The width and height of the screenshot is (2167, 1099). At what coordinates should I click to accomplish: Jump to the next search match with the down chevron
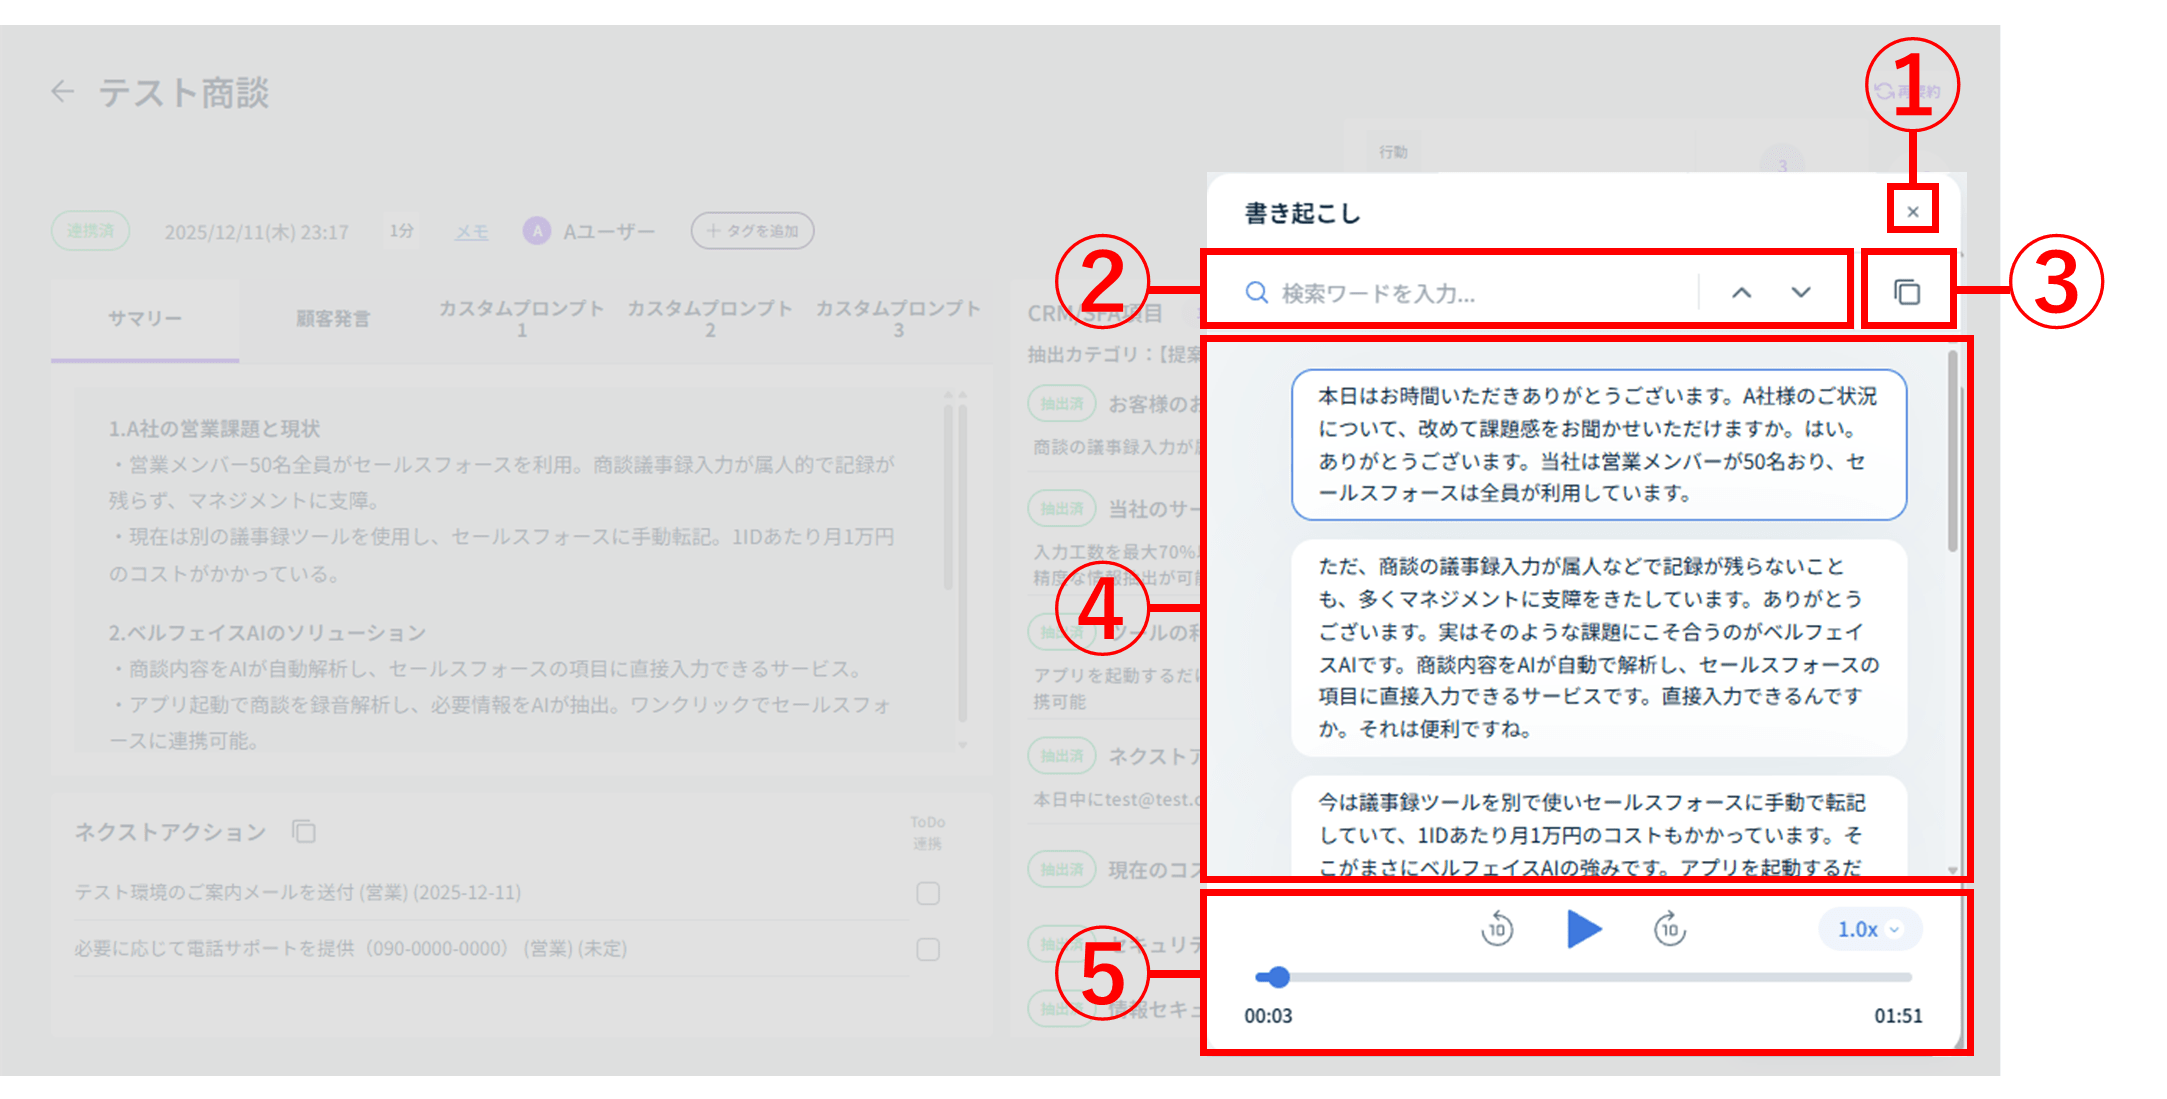(x=1800, y=292)
